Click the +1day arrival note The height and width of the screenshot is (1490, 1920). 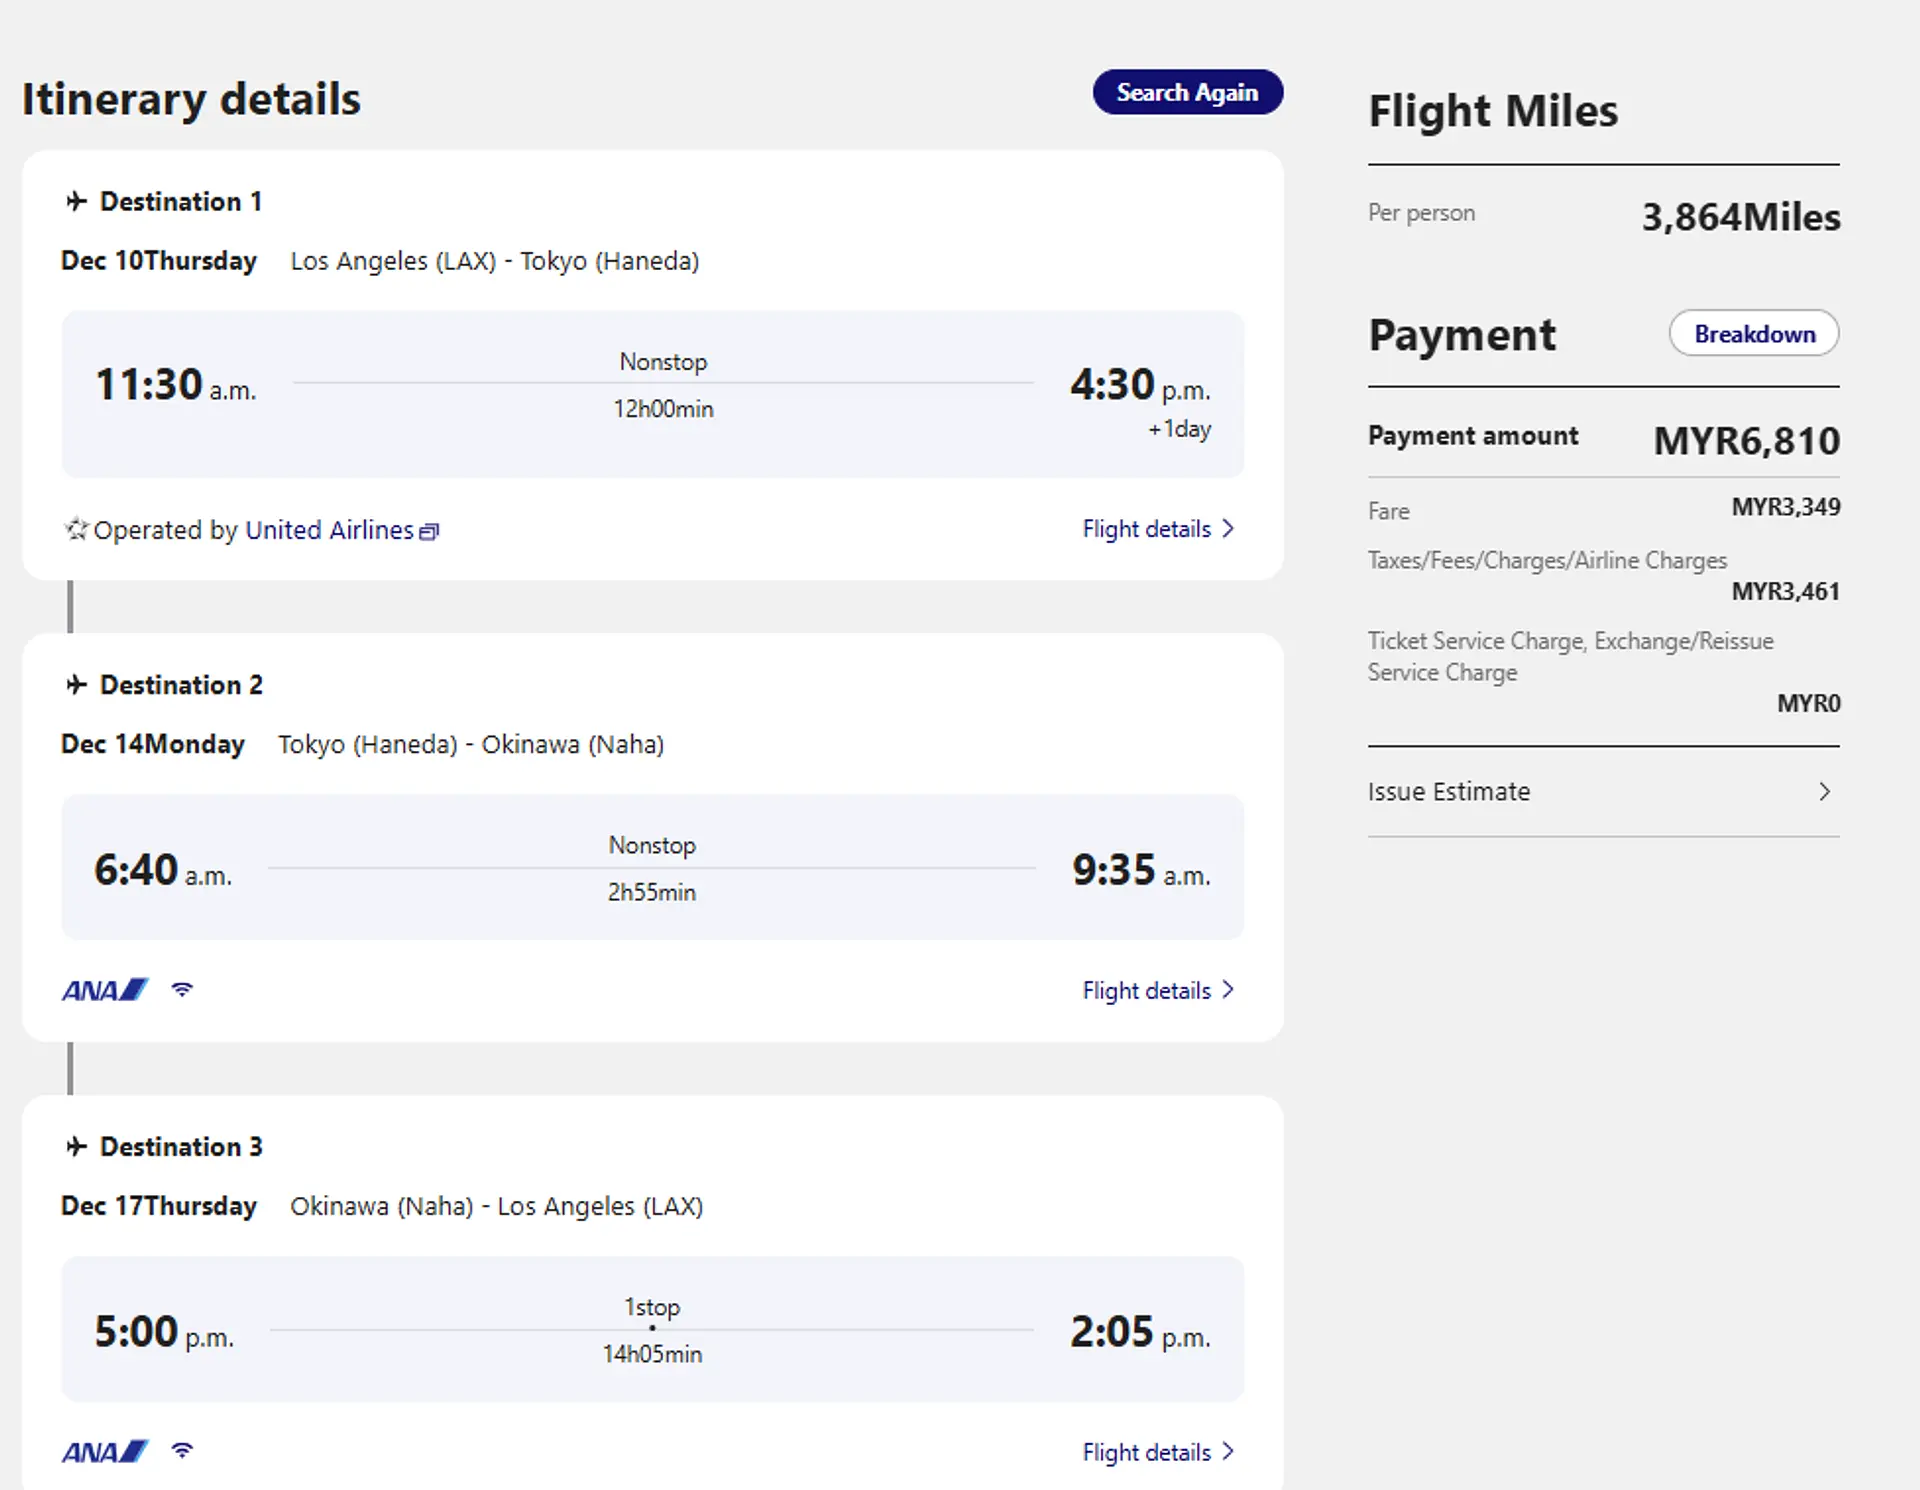(x=1179, y=429)
